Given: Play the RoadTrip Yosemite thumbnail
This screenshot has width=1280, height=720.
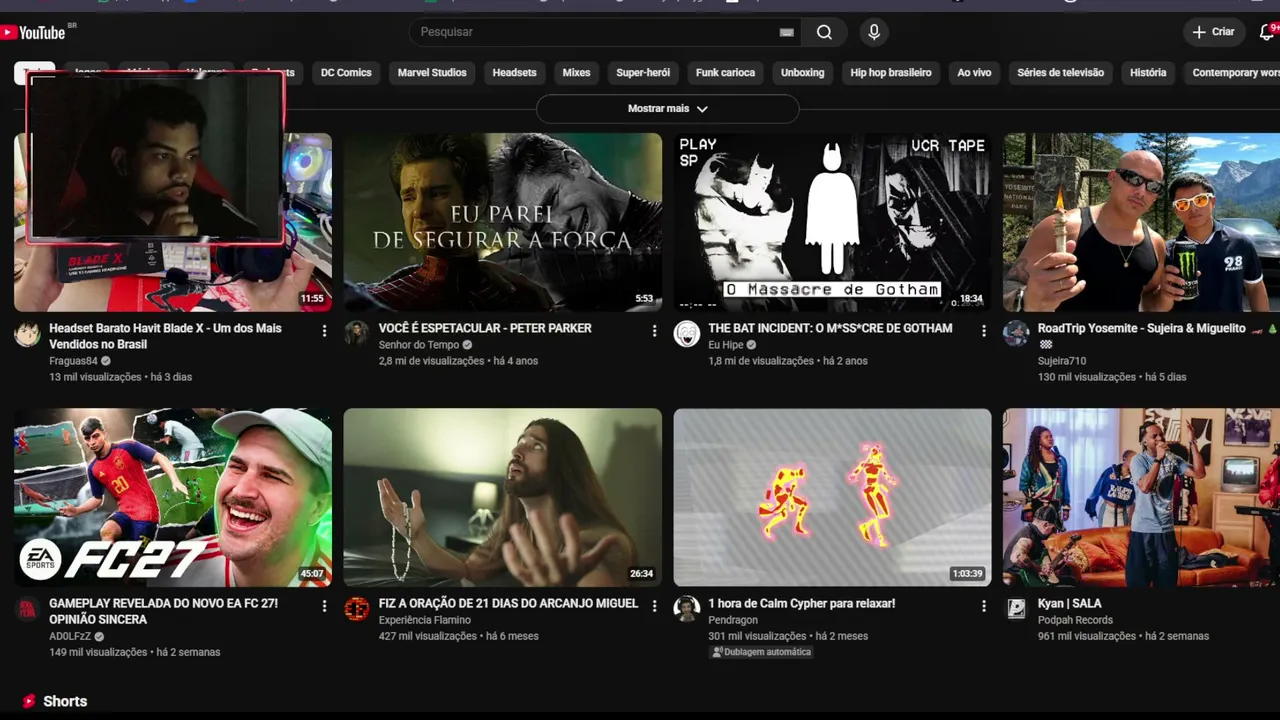Looking at the screenshot, I should click(x=1141, y=222).
